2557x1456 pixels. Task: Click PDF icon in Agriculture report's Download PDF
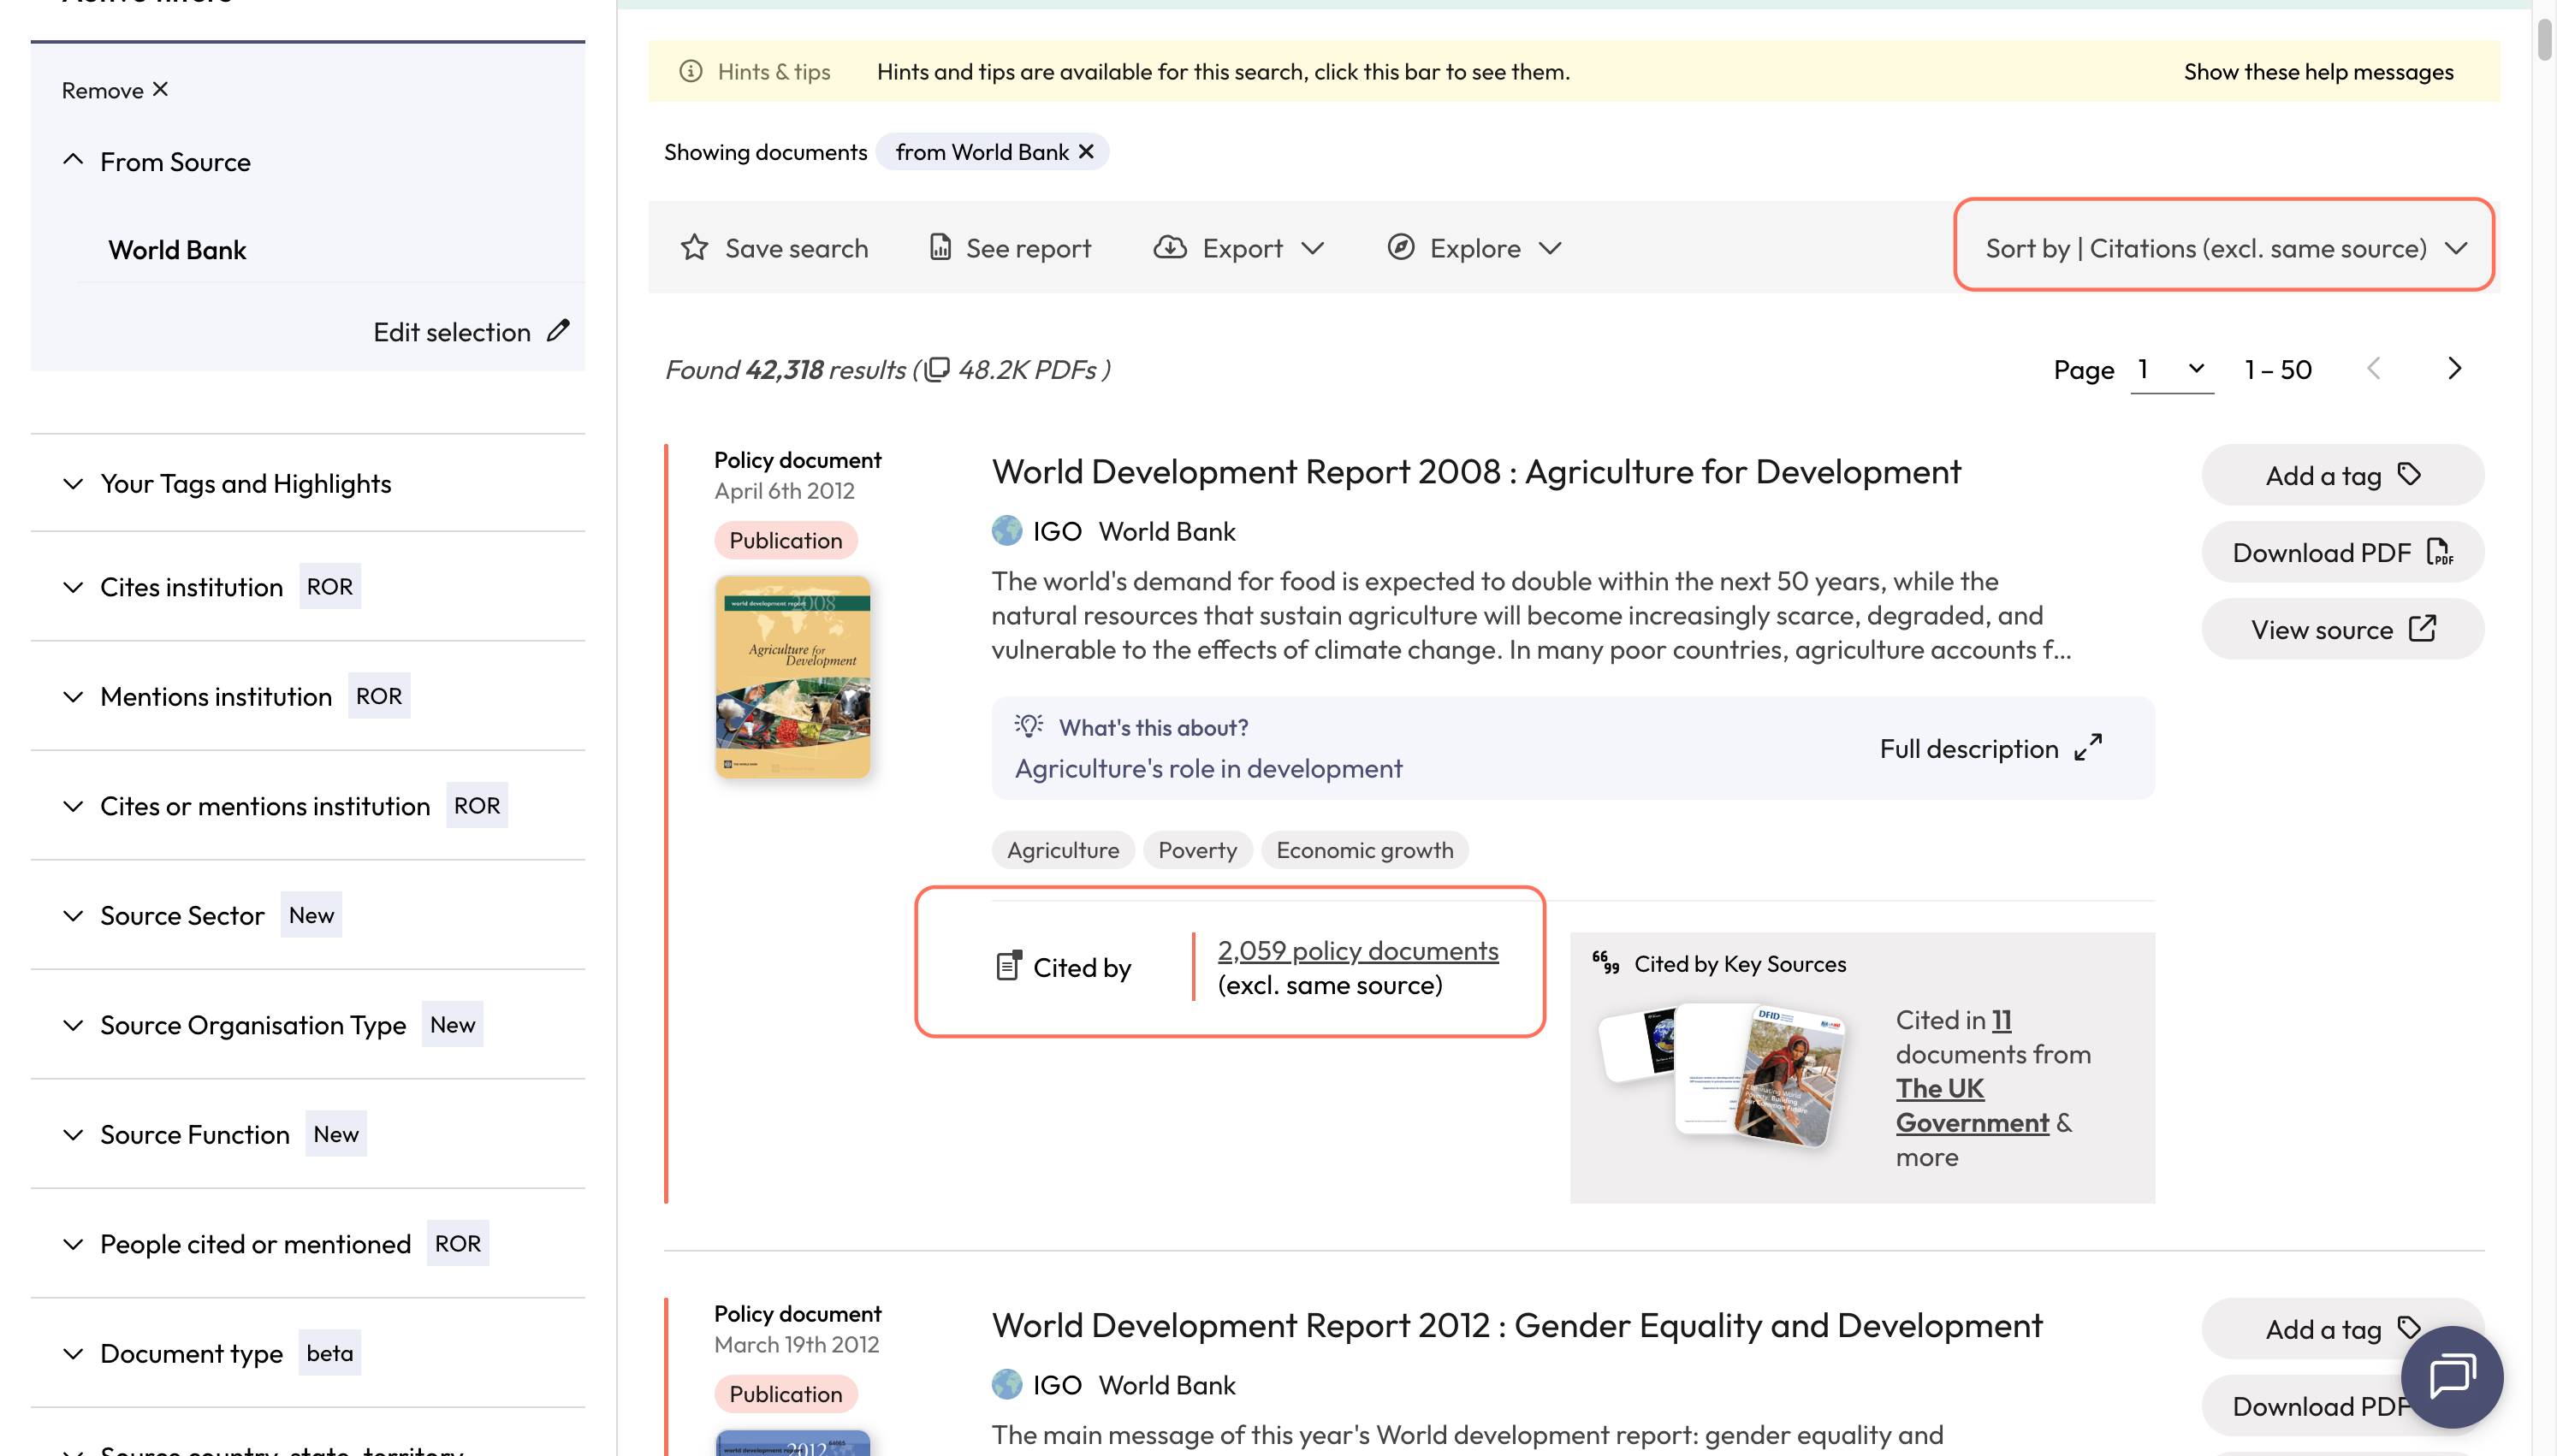pyautogui.click(x=2439, y=552)
